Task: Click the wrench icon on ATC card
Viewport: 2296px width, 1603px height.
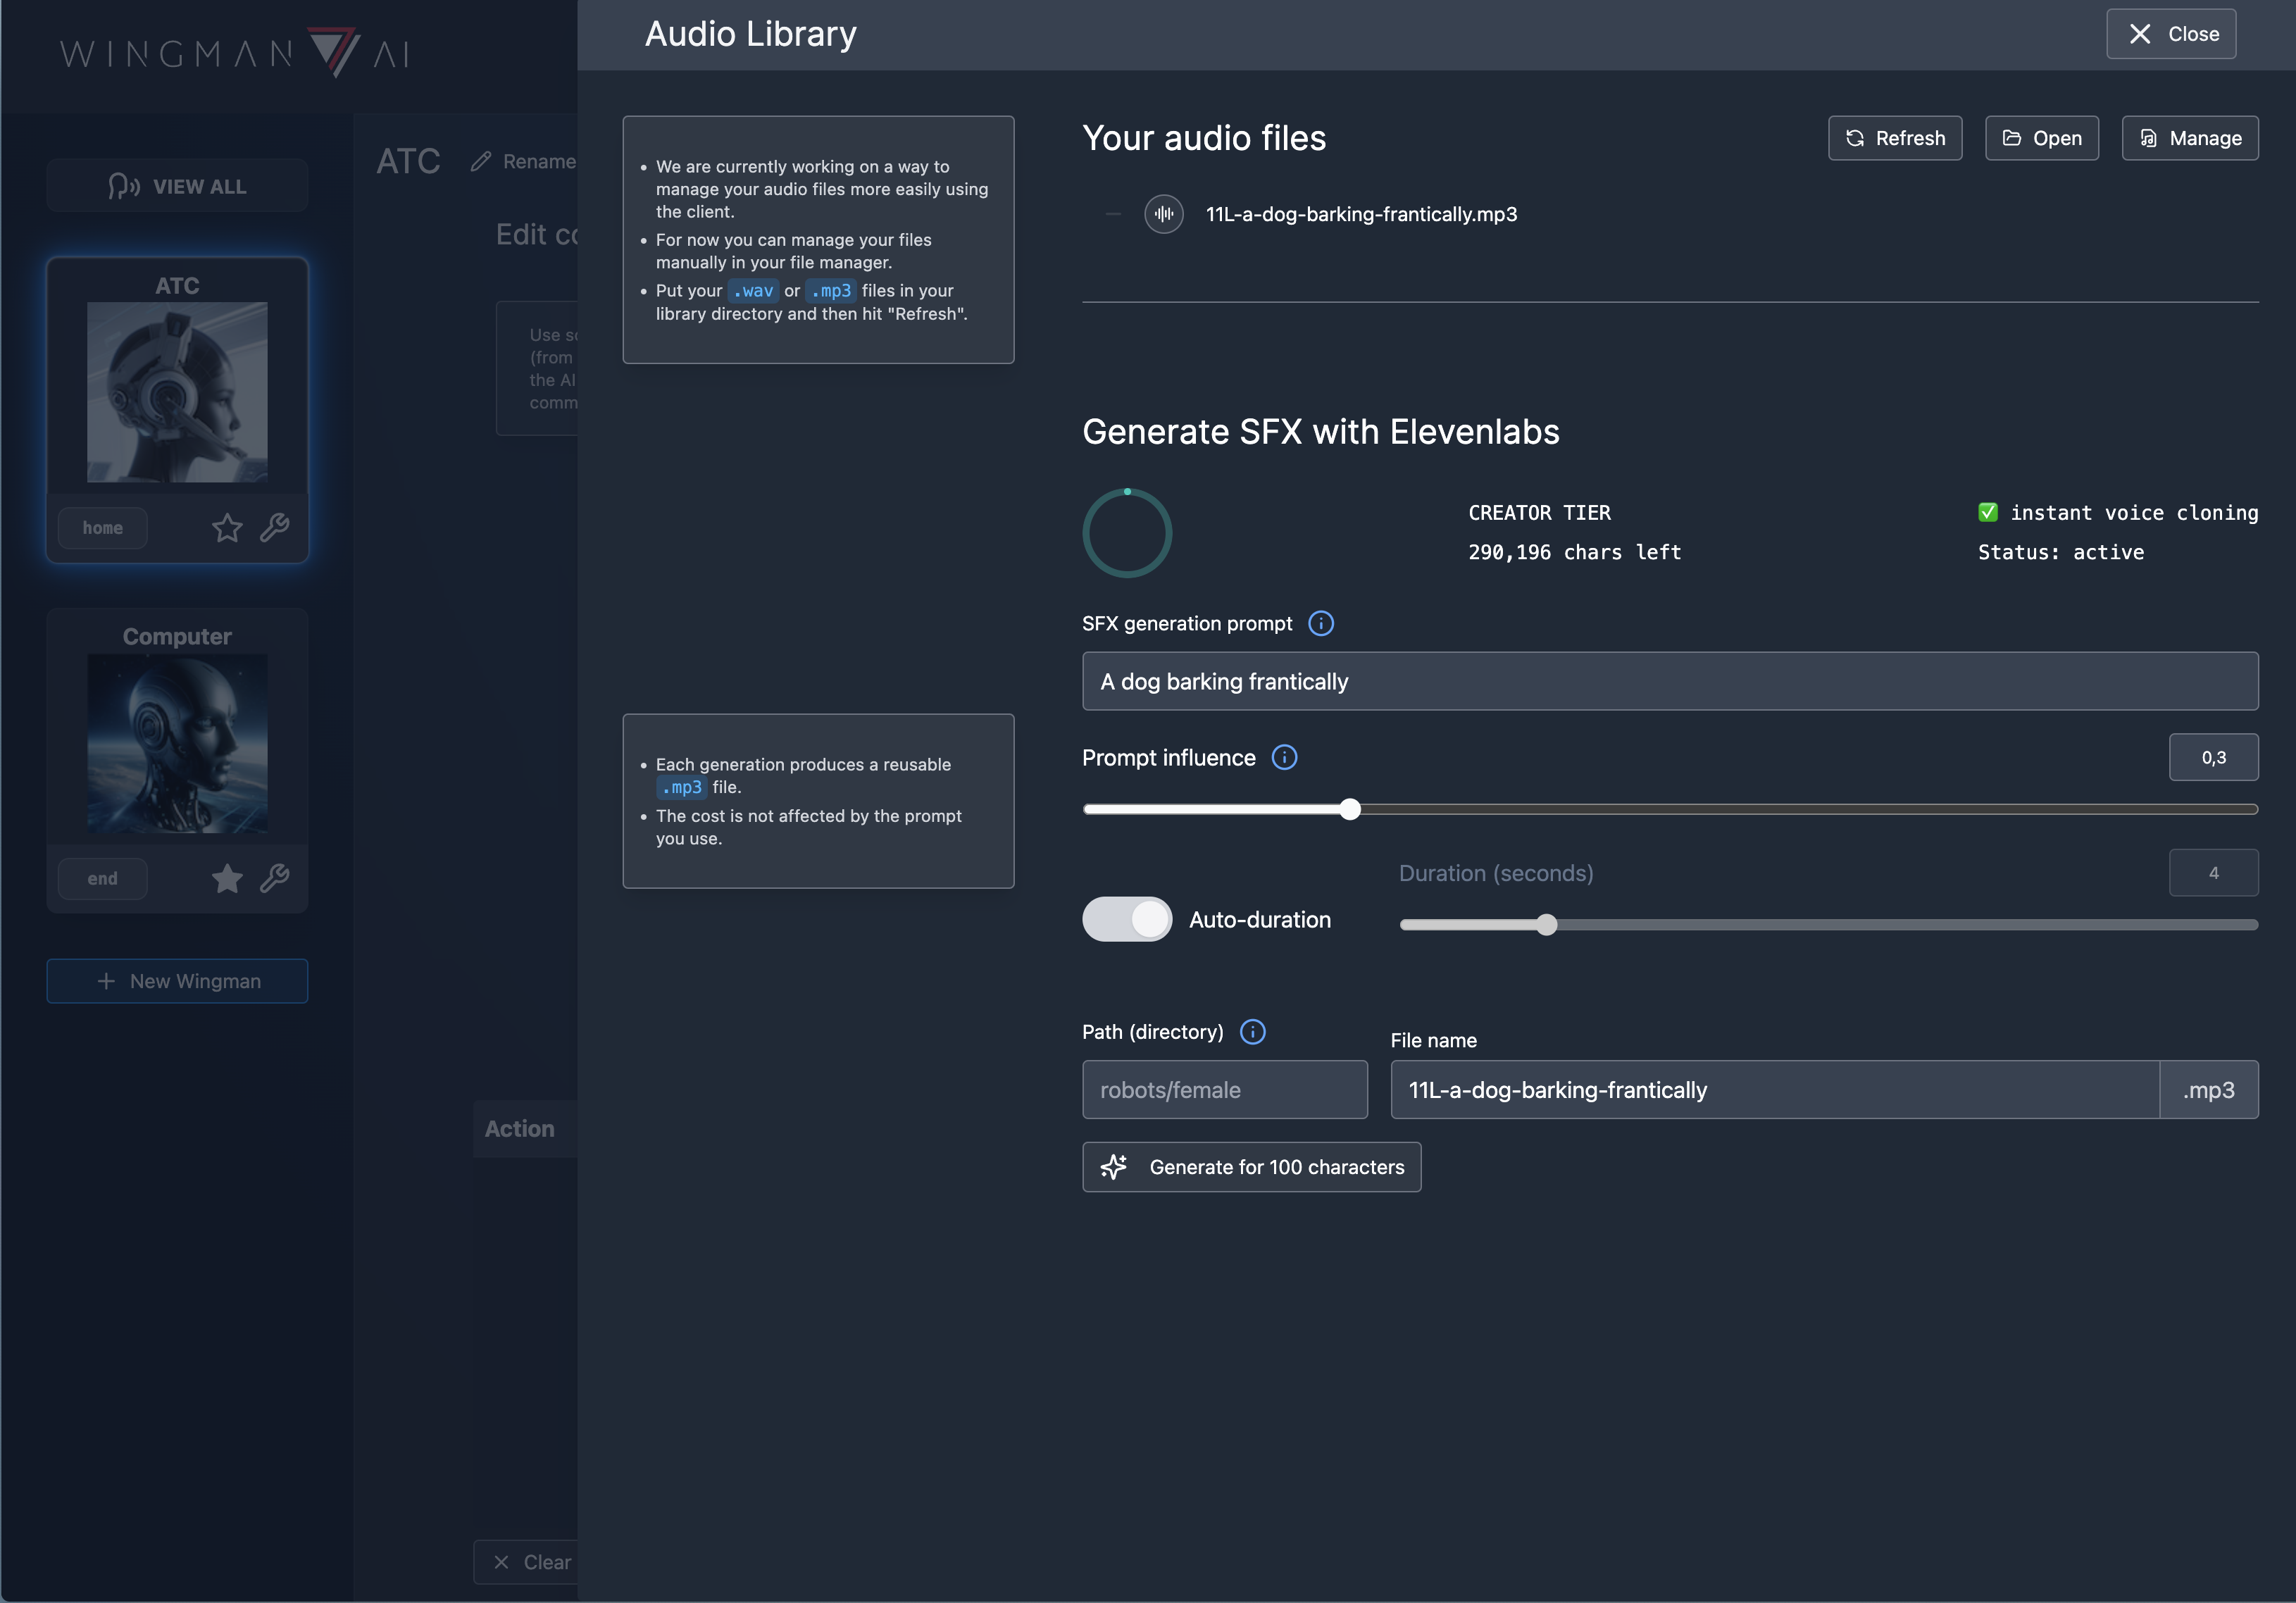Action: [x=275, y=527]
